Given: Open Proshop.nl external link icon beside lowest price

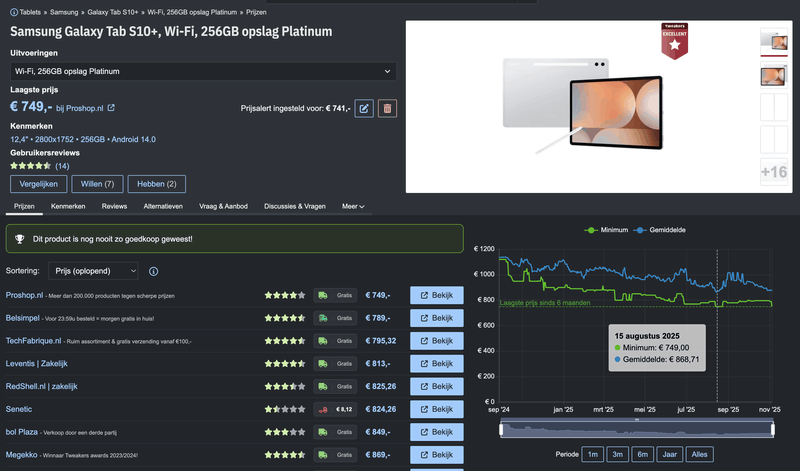Looking at the screenshot, I should click(111, 108).
